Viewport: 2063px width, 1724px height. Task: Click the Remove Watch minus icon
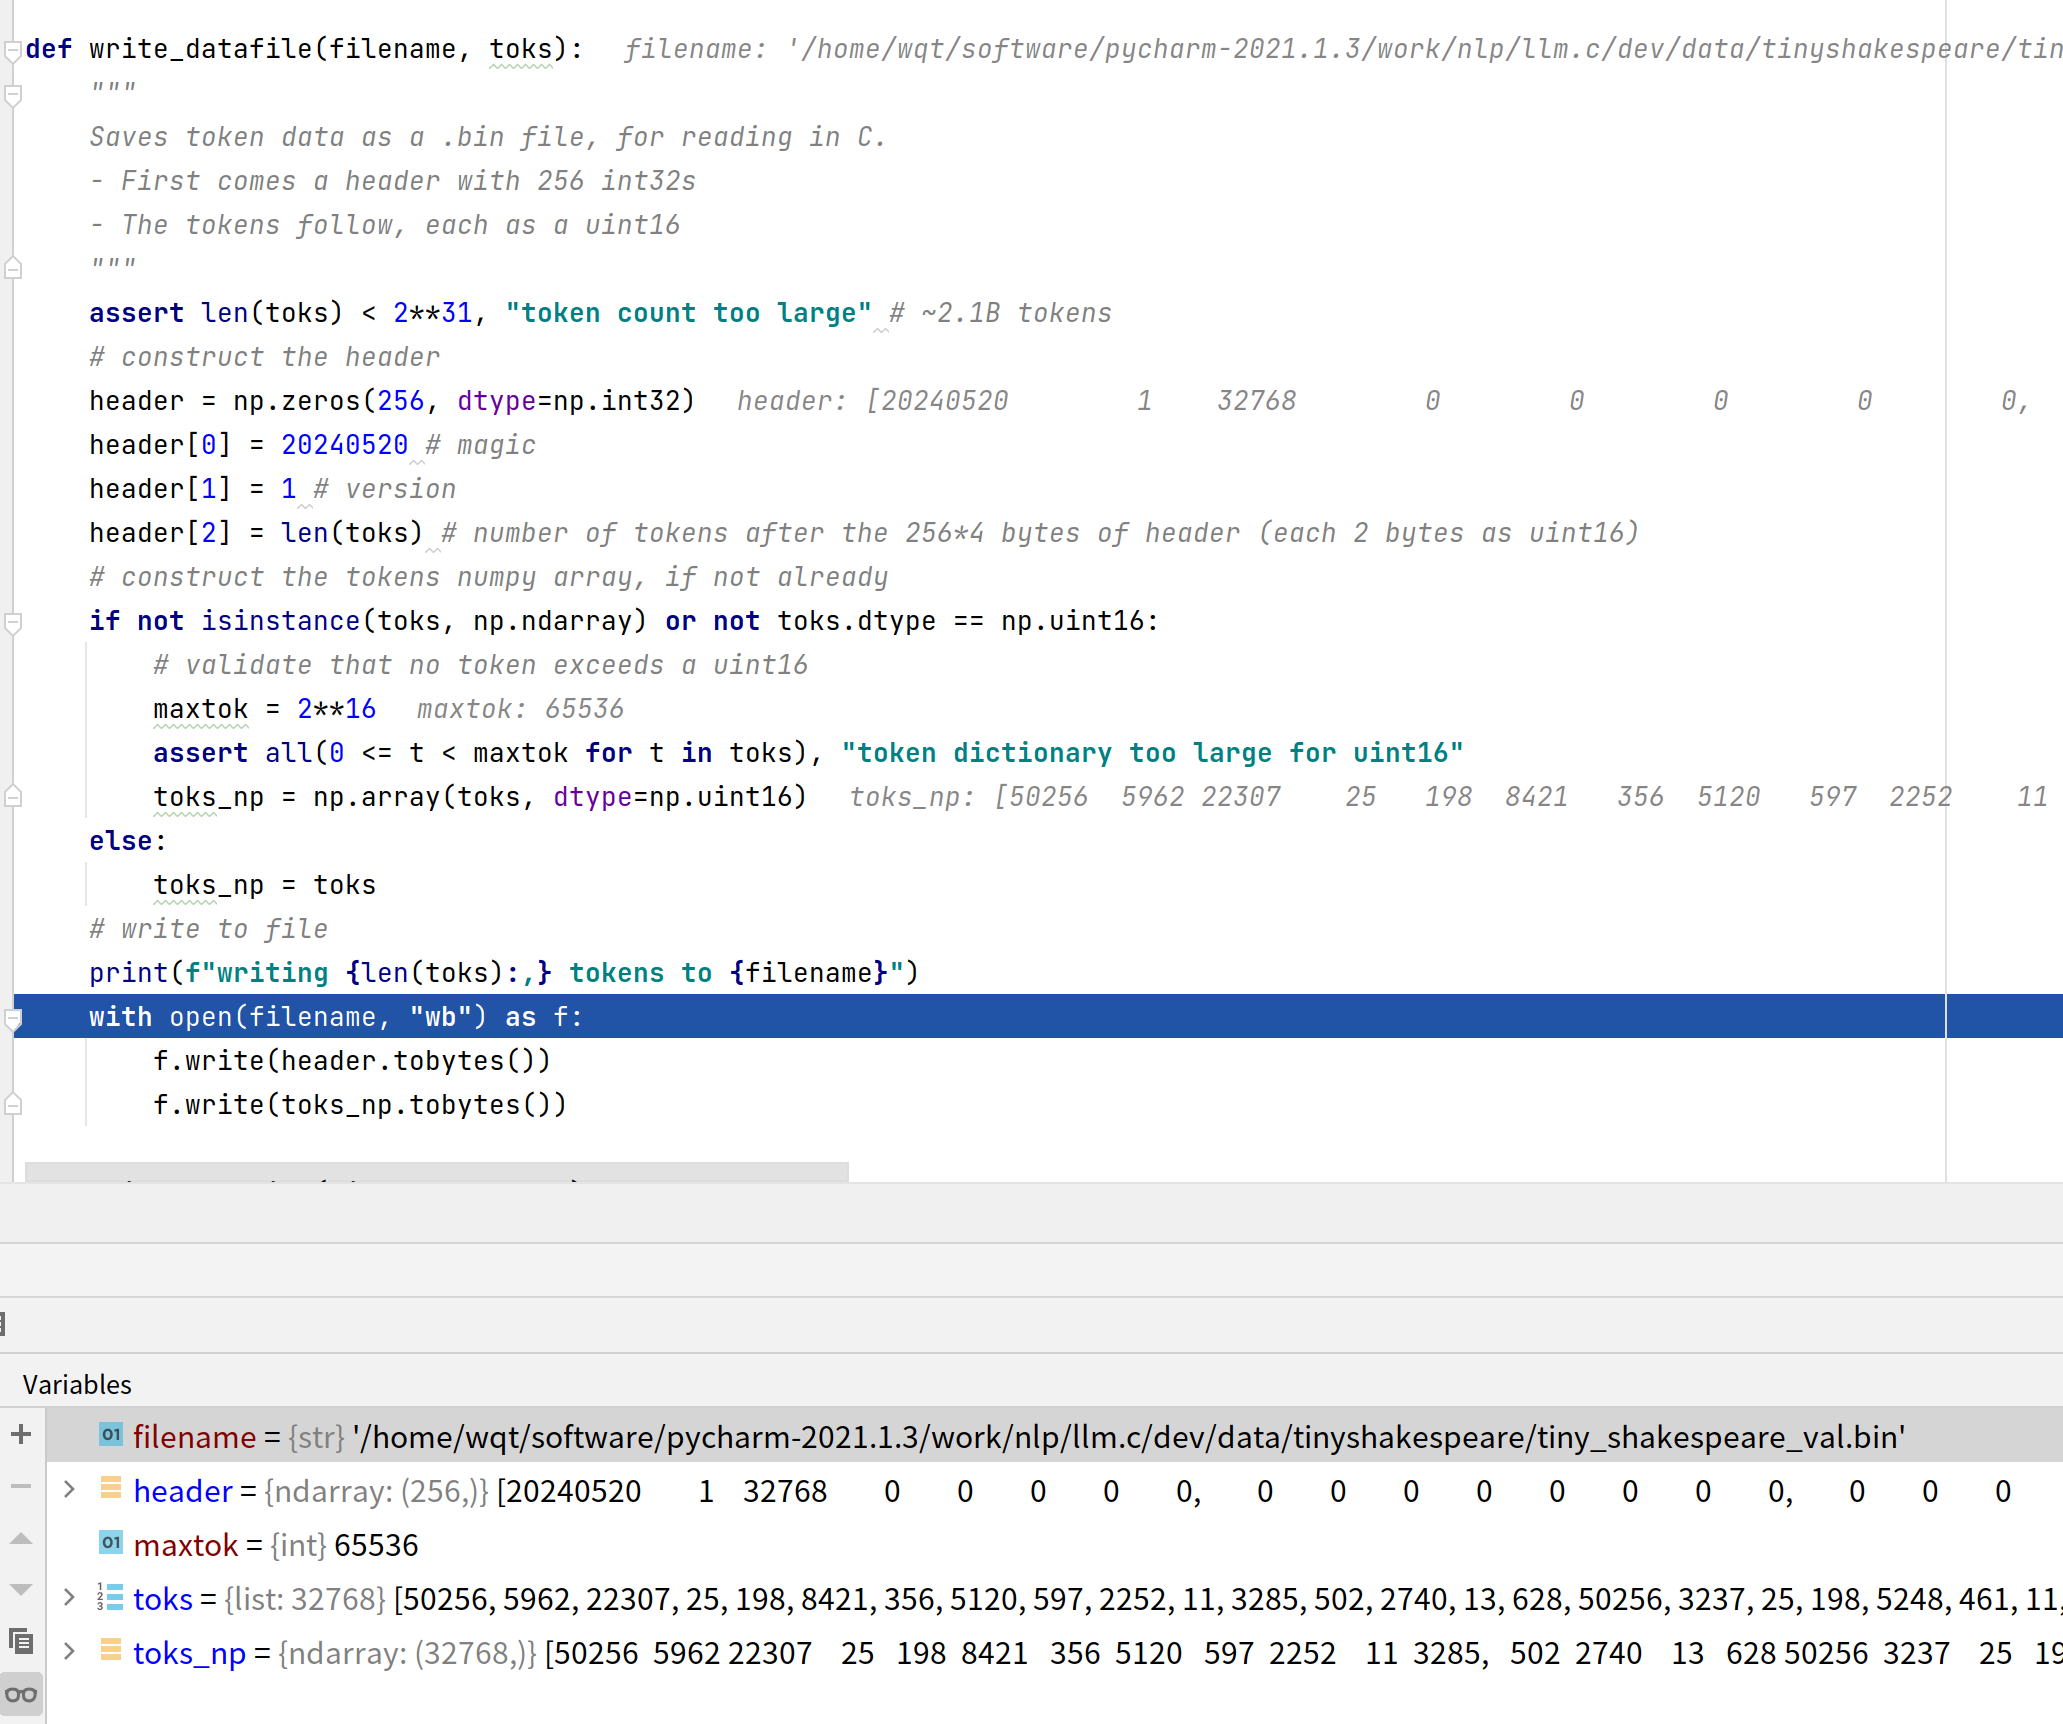point(21,1487)
